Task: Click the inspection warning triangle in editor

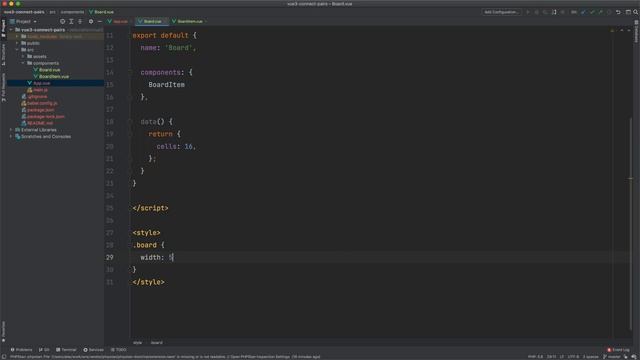Action: click(612, 30)
